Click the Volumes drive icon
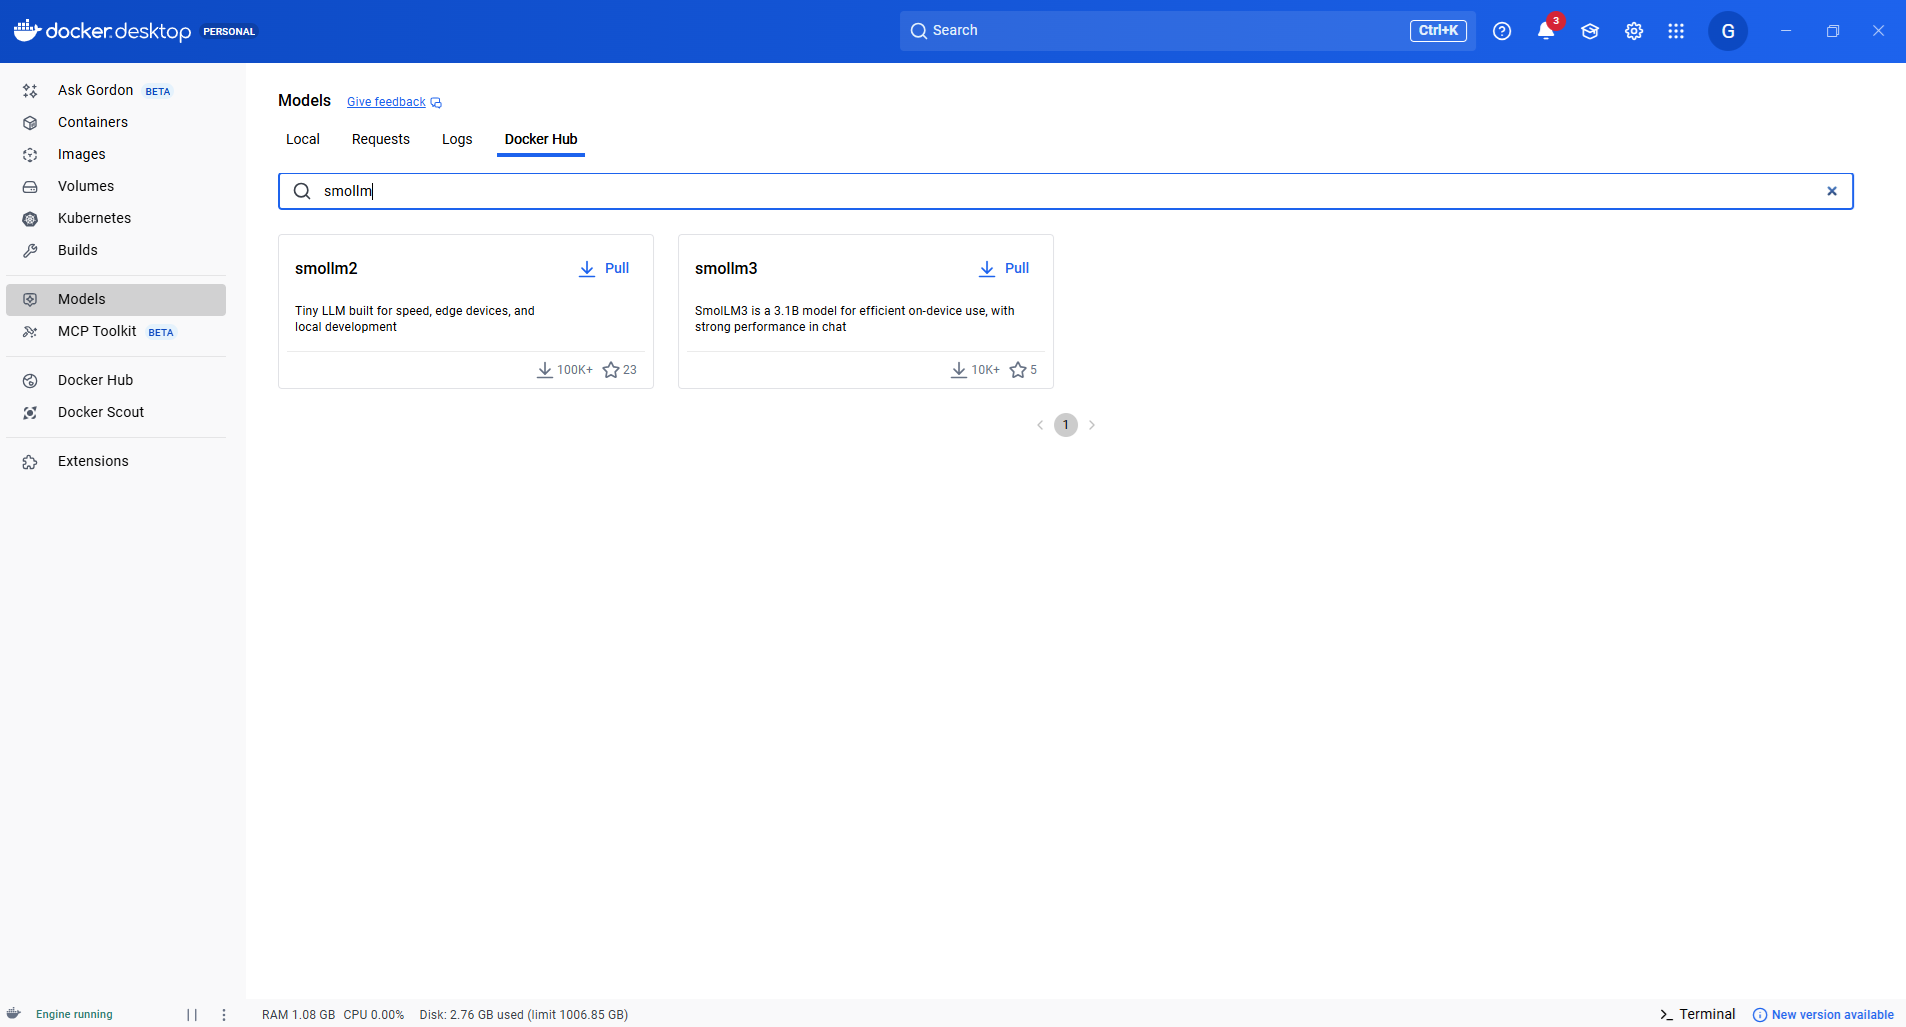This screenshot has height=1027, width=1906. [x=30, y=187]
